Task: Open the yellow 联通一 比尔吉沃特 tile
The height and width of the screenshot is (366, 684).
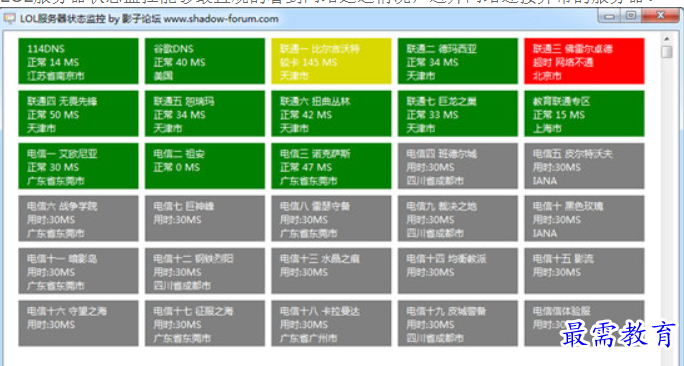Action: coord(332,61)
